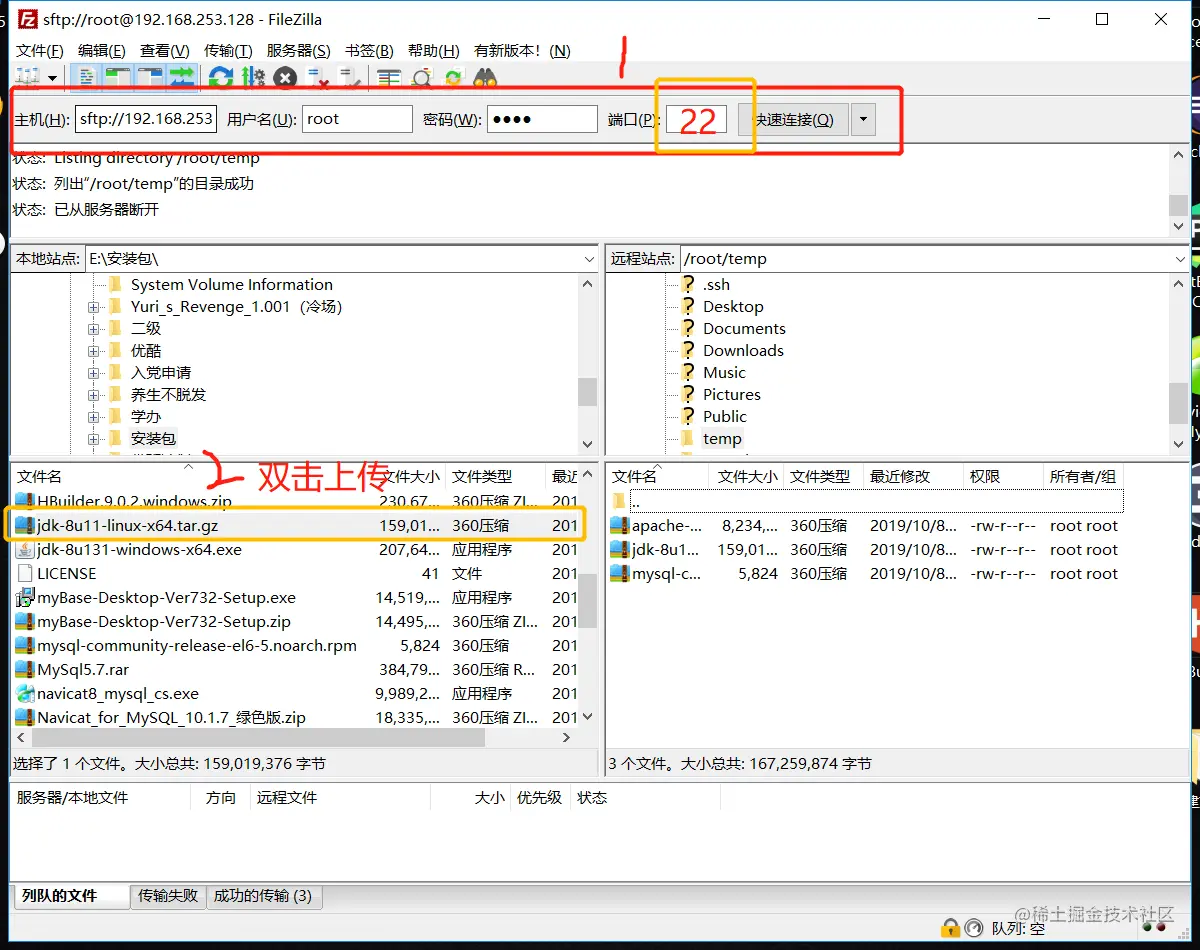Disconnect from the current server
1200x950 pixels.
tap(318, 77)
